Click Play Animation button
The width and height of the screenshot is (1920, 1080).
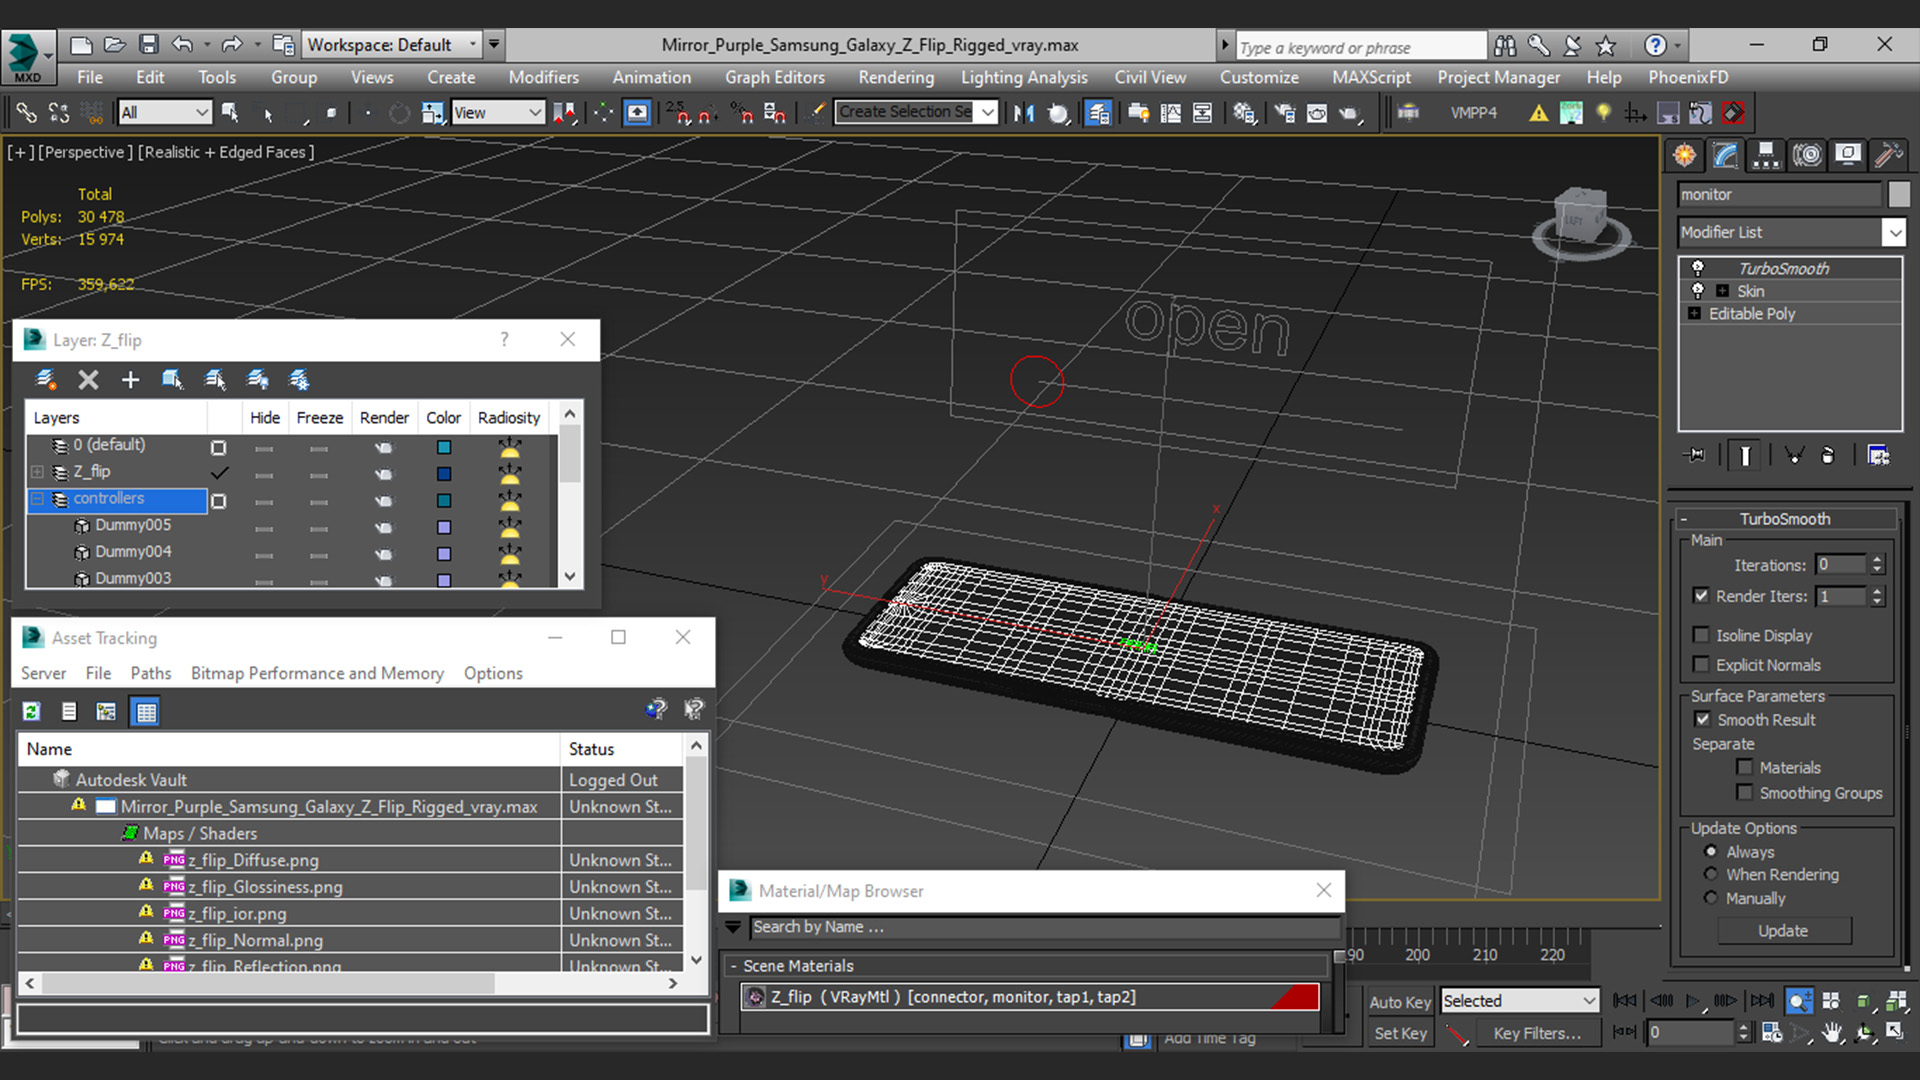pyautogui.click(x=1693, y=1000)
